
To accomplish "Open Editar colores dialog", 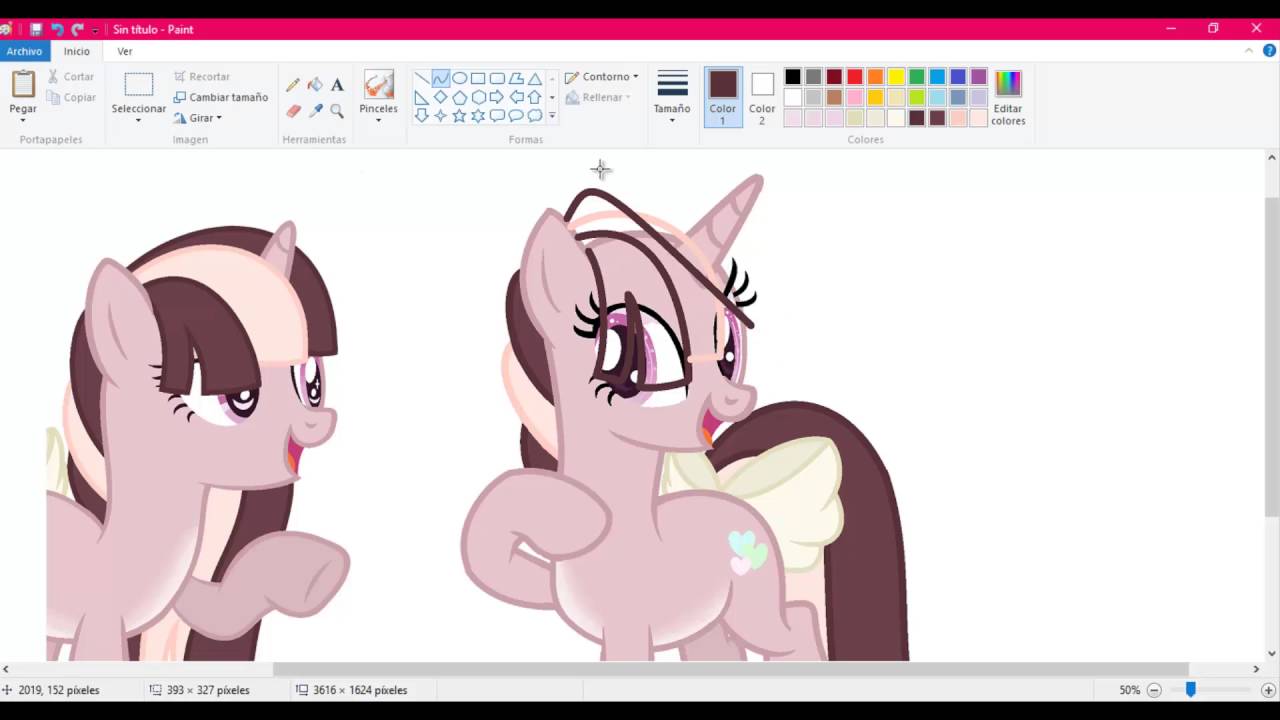I will point(1008,97).
